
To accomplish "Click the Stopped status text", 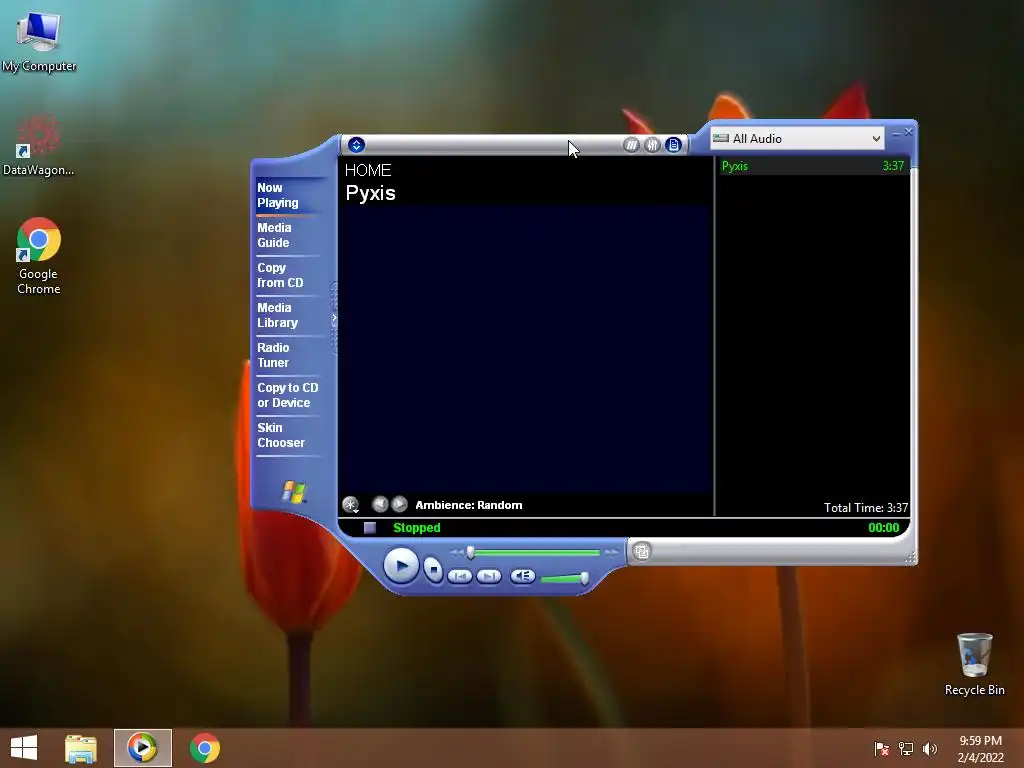I will tap(417, 528).
